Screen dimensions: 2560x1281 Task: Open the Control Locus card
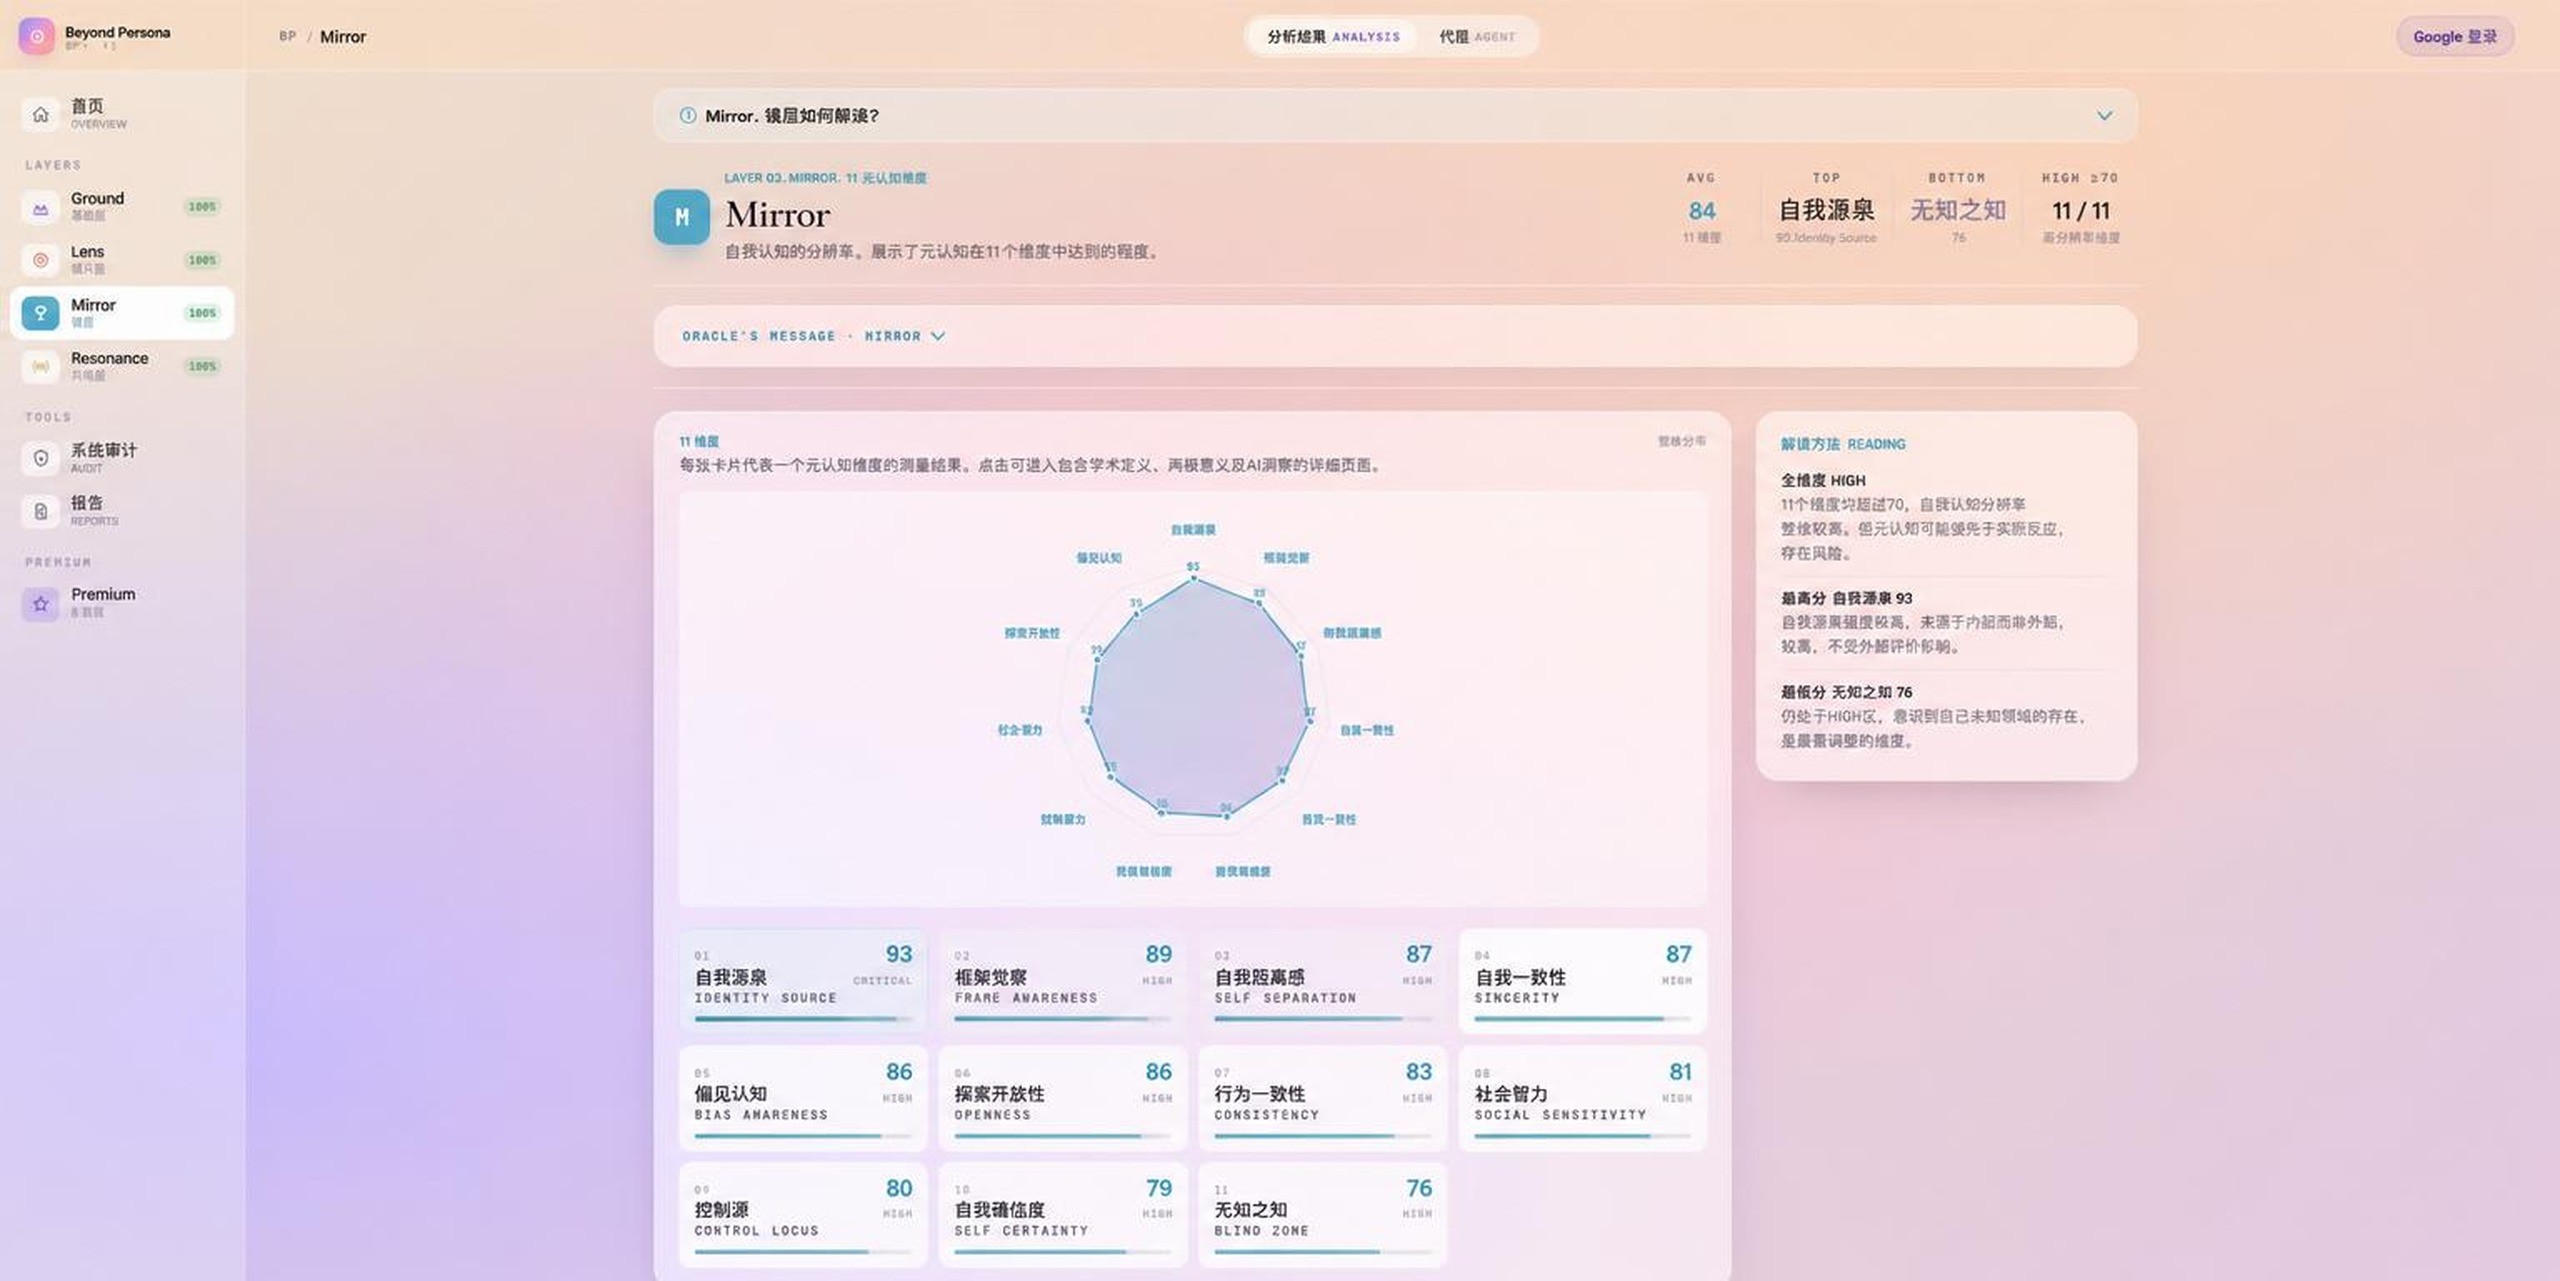[x=803, y=1214]
